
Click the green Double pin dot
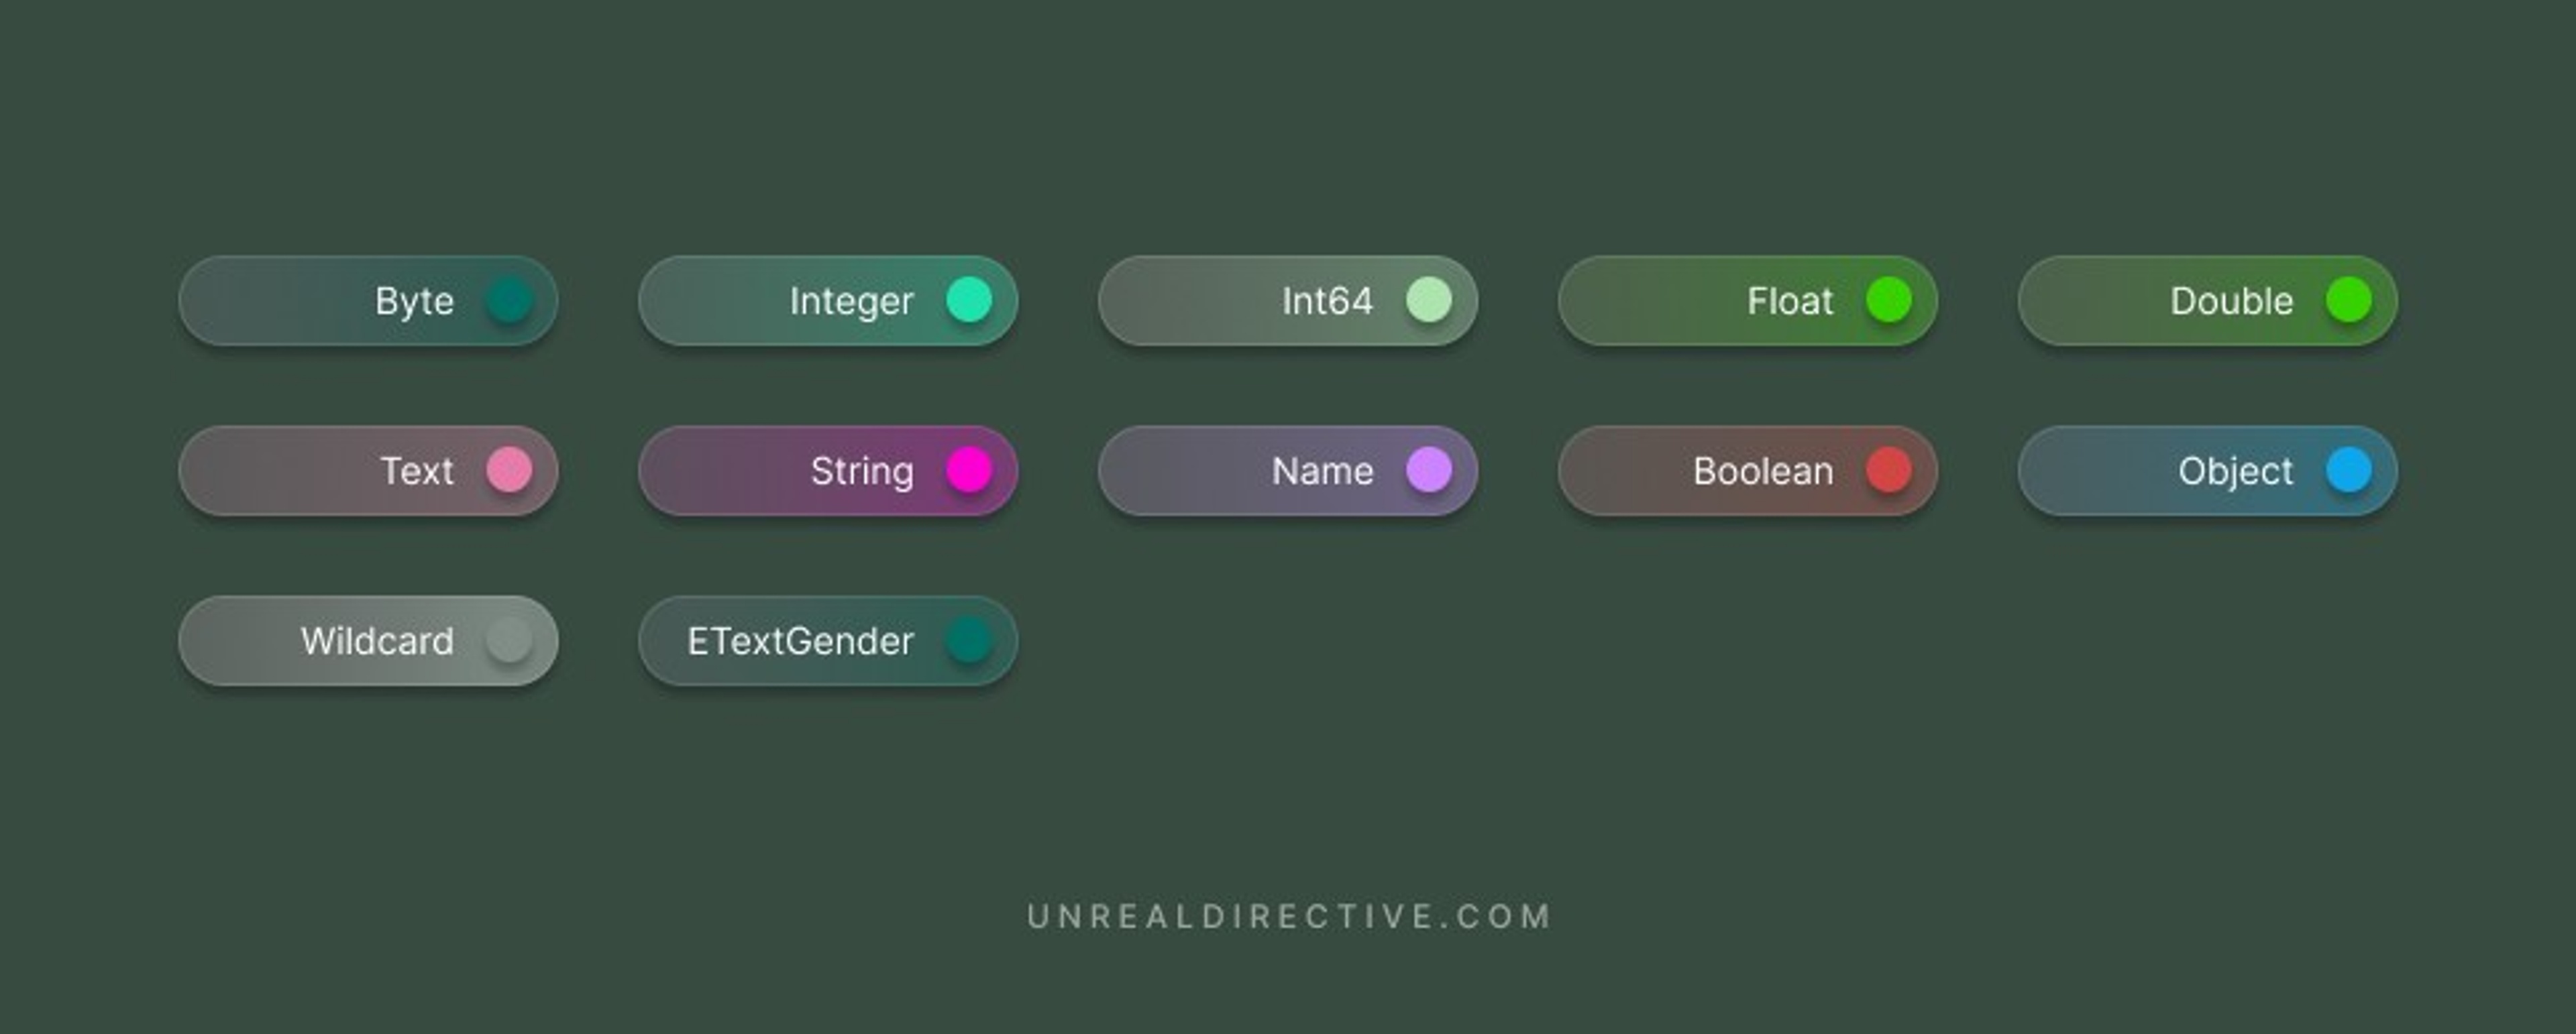(x=2349, y=300)
